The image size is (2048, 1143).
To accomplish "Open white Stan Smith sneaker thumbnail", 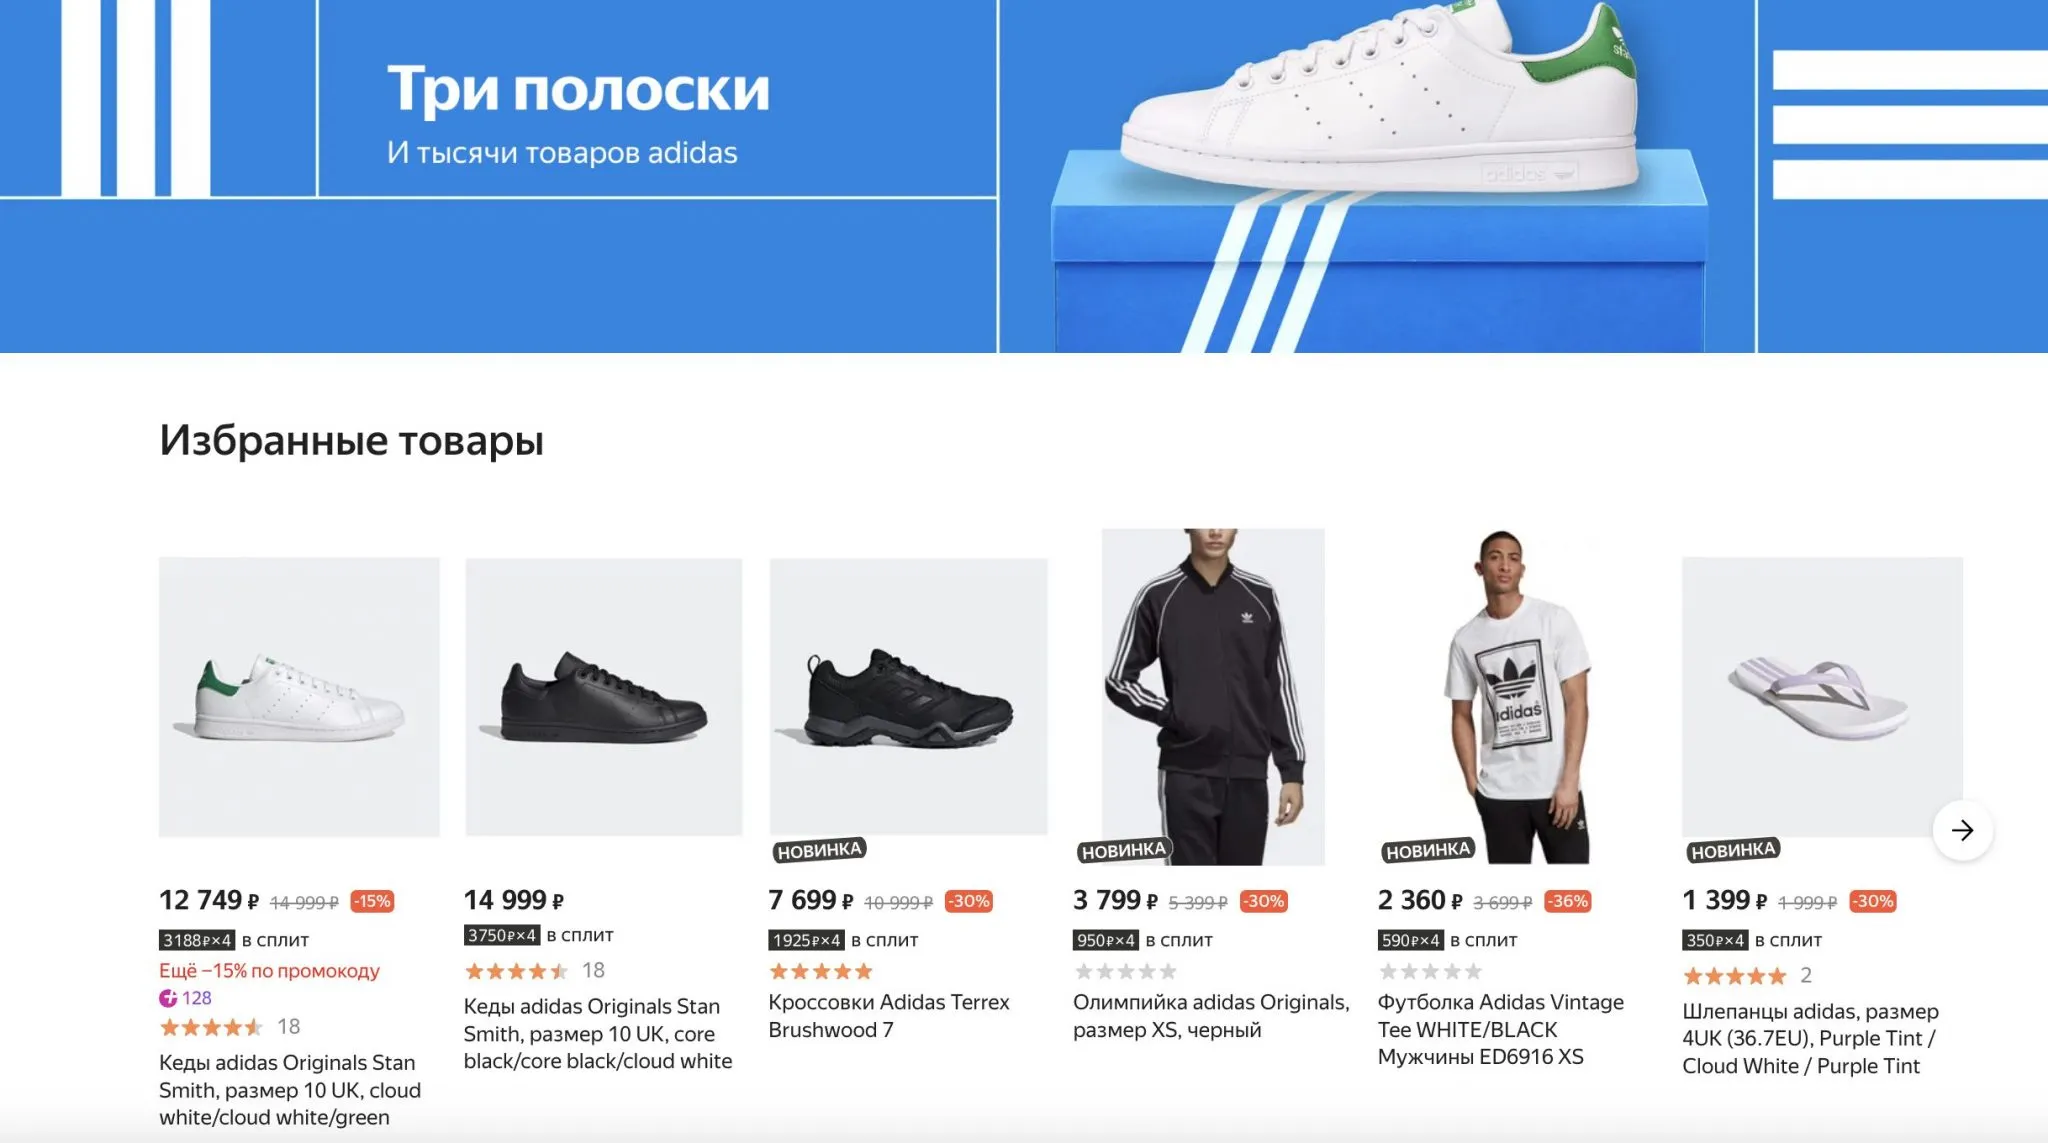I will (299, 697).
